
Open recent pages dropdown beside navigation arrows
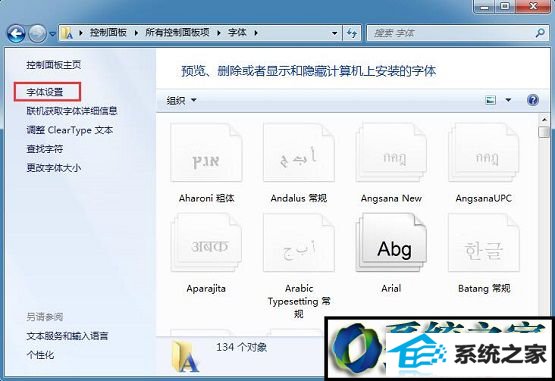(x=52, y=34)
